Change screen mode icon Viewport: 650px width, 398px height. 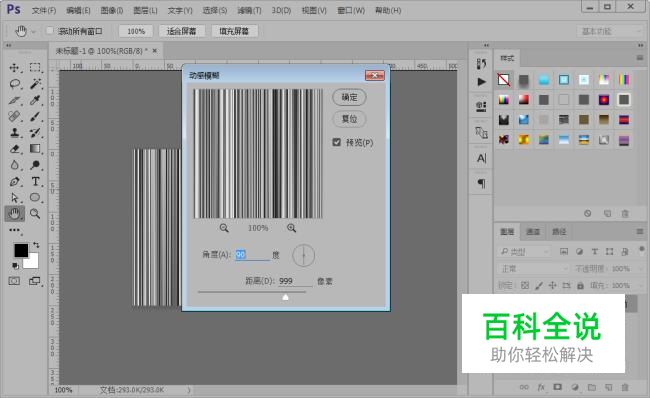(x=35, y=281)
